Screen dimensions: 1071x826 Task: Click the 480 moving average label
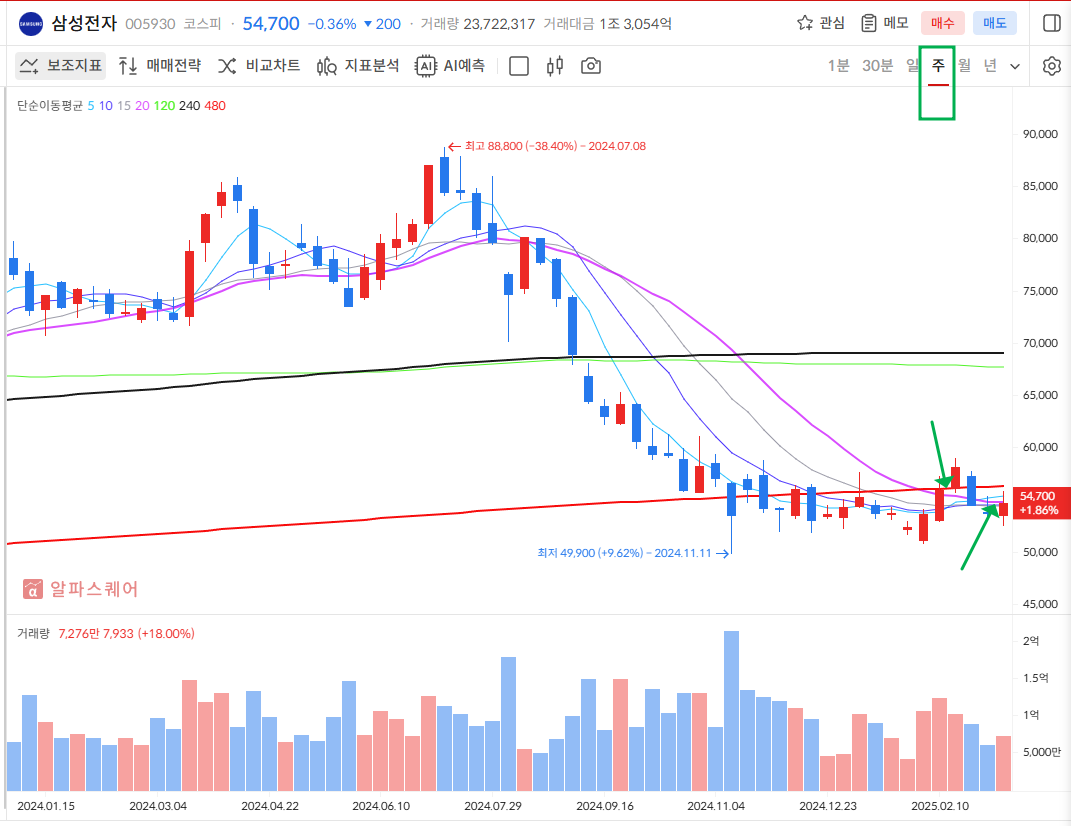[215, 106]
